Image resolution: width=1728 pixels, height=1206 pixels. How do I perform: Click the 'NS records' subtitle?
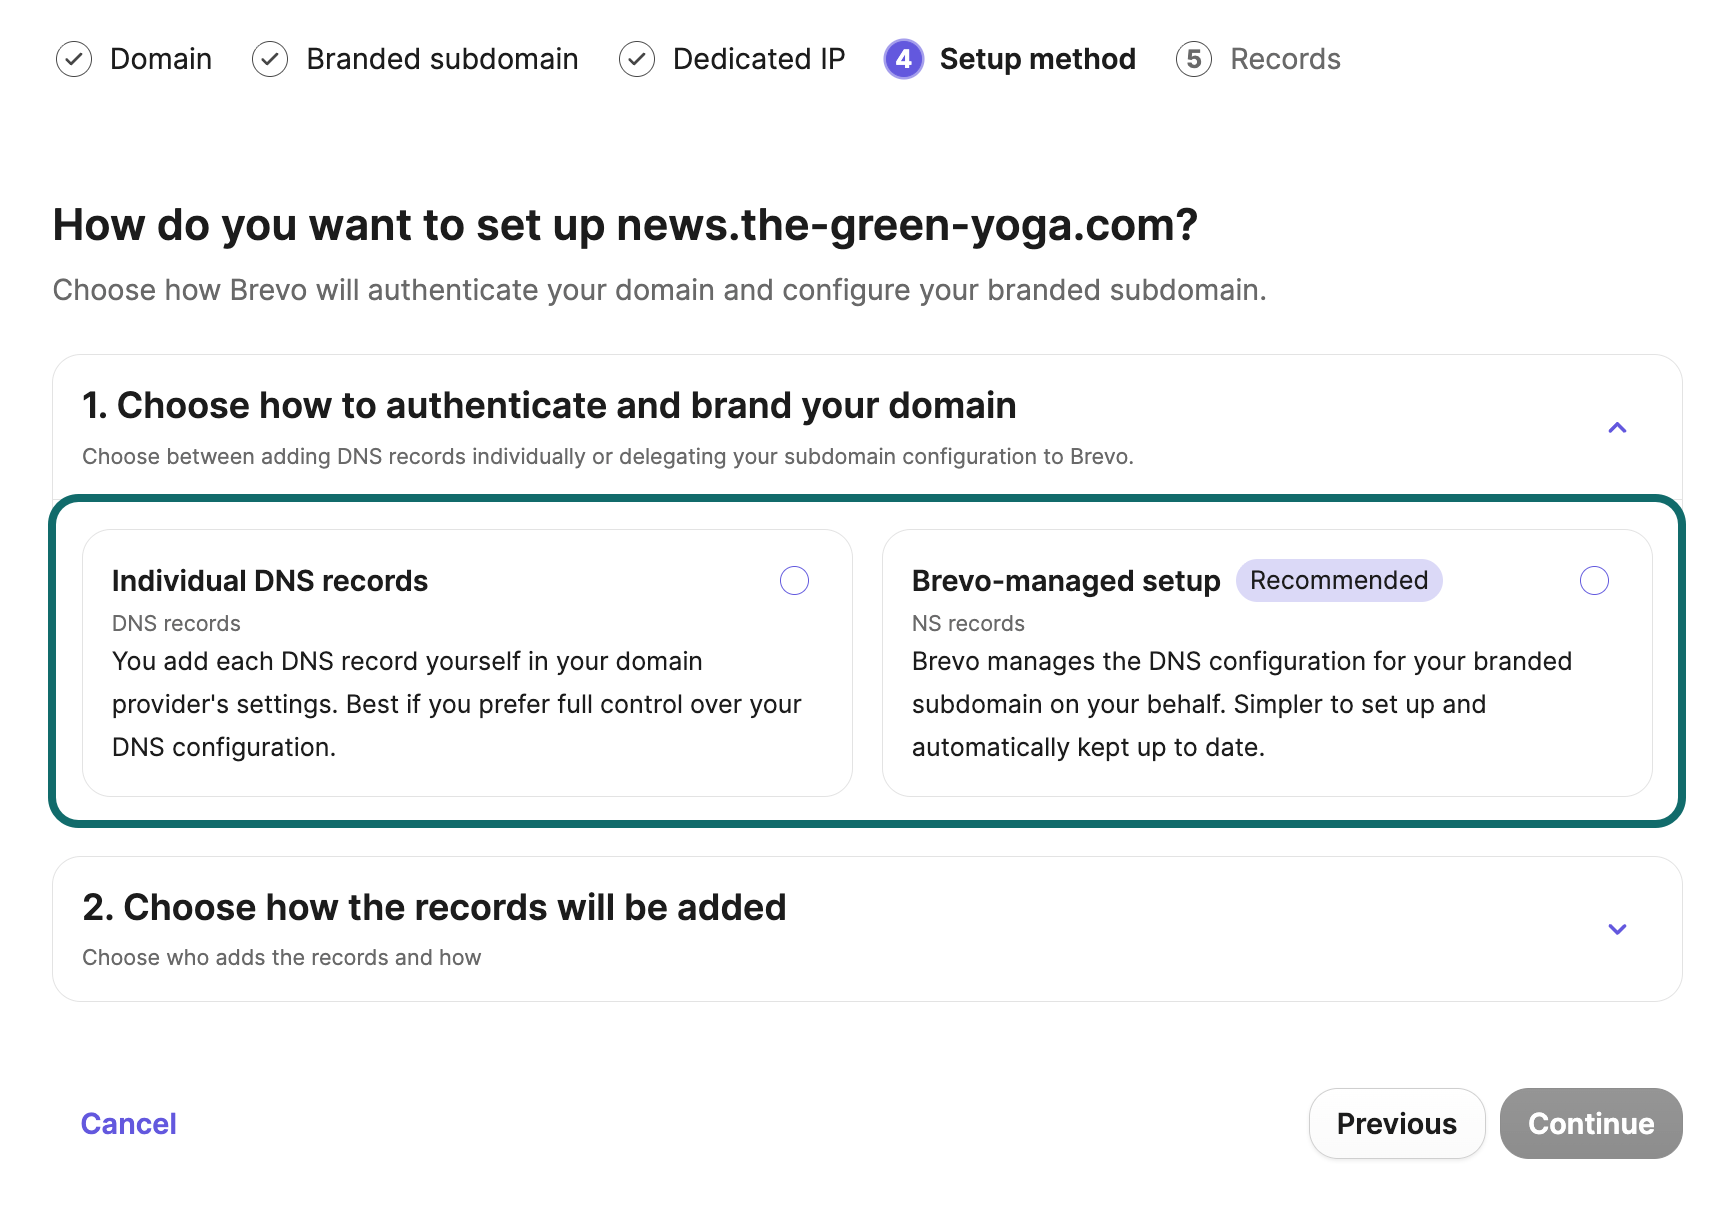968,623
